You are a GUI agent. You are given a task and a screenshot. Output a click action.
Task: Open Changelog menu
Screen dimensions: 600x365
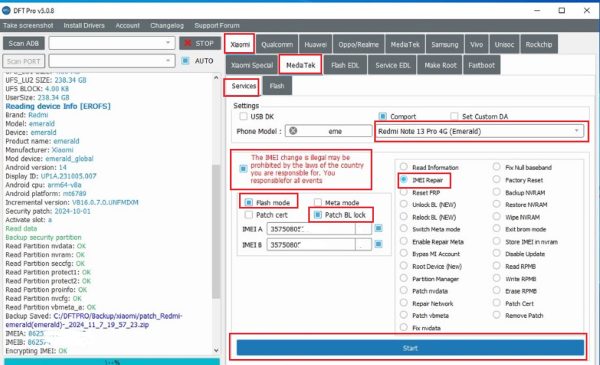[x=167, y=26]
